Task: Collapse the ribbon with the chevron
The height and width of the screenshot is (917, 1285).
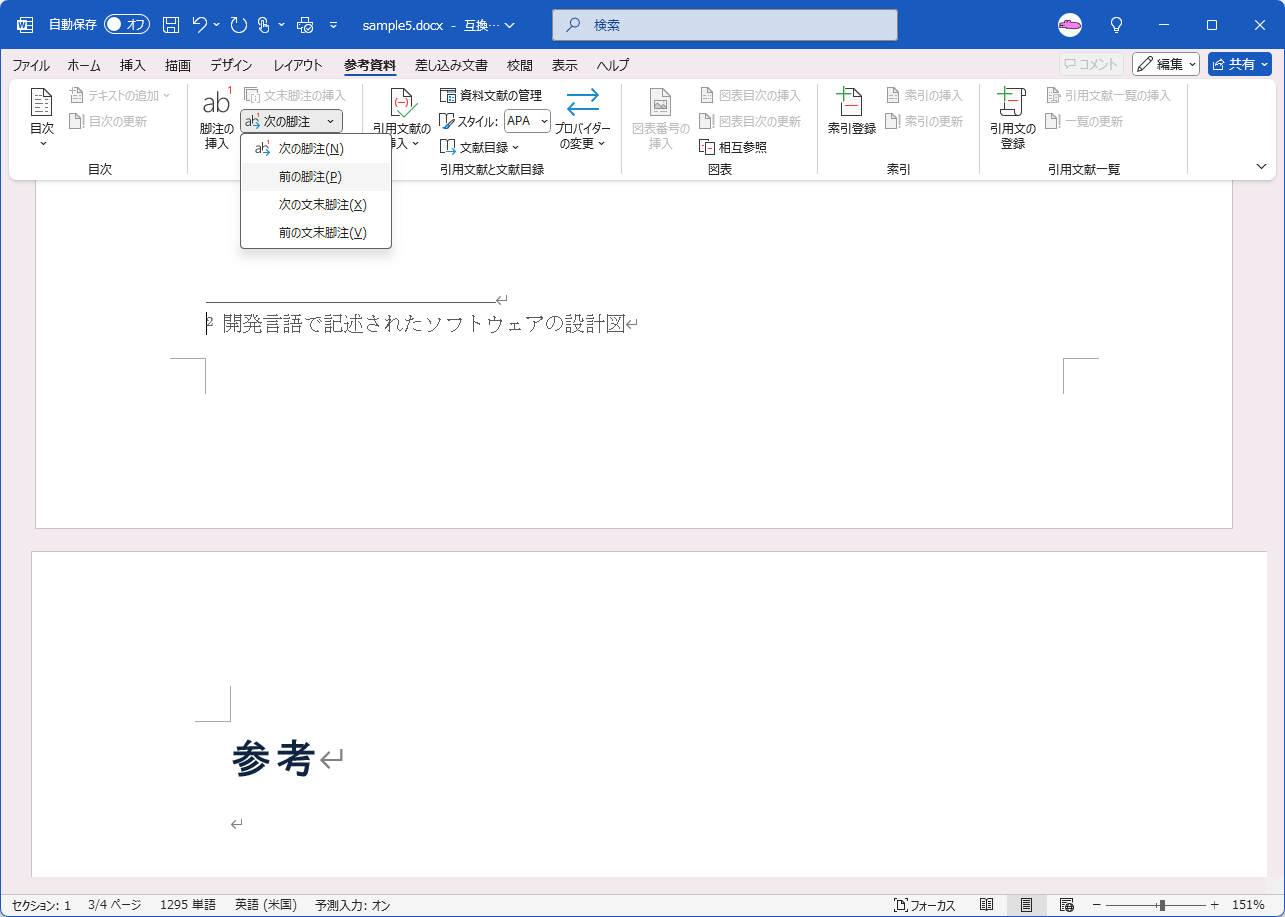Action: [1261, 166]
